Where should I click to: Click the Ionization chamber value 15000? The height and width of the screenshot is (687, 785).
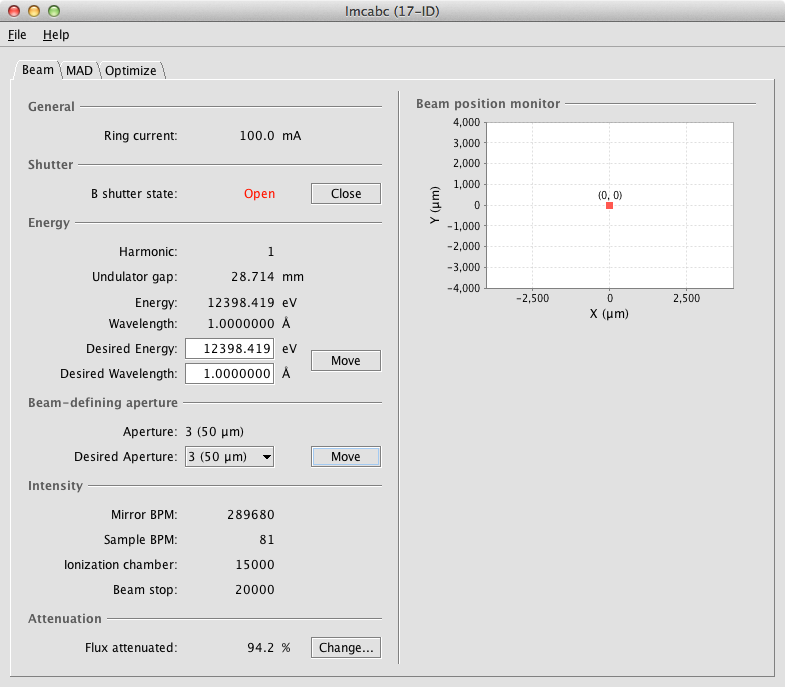coord(255,565)
